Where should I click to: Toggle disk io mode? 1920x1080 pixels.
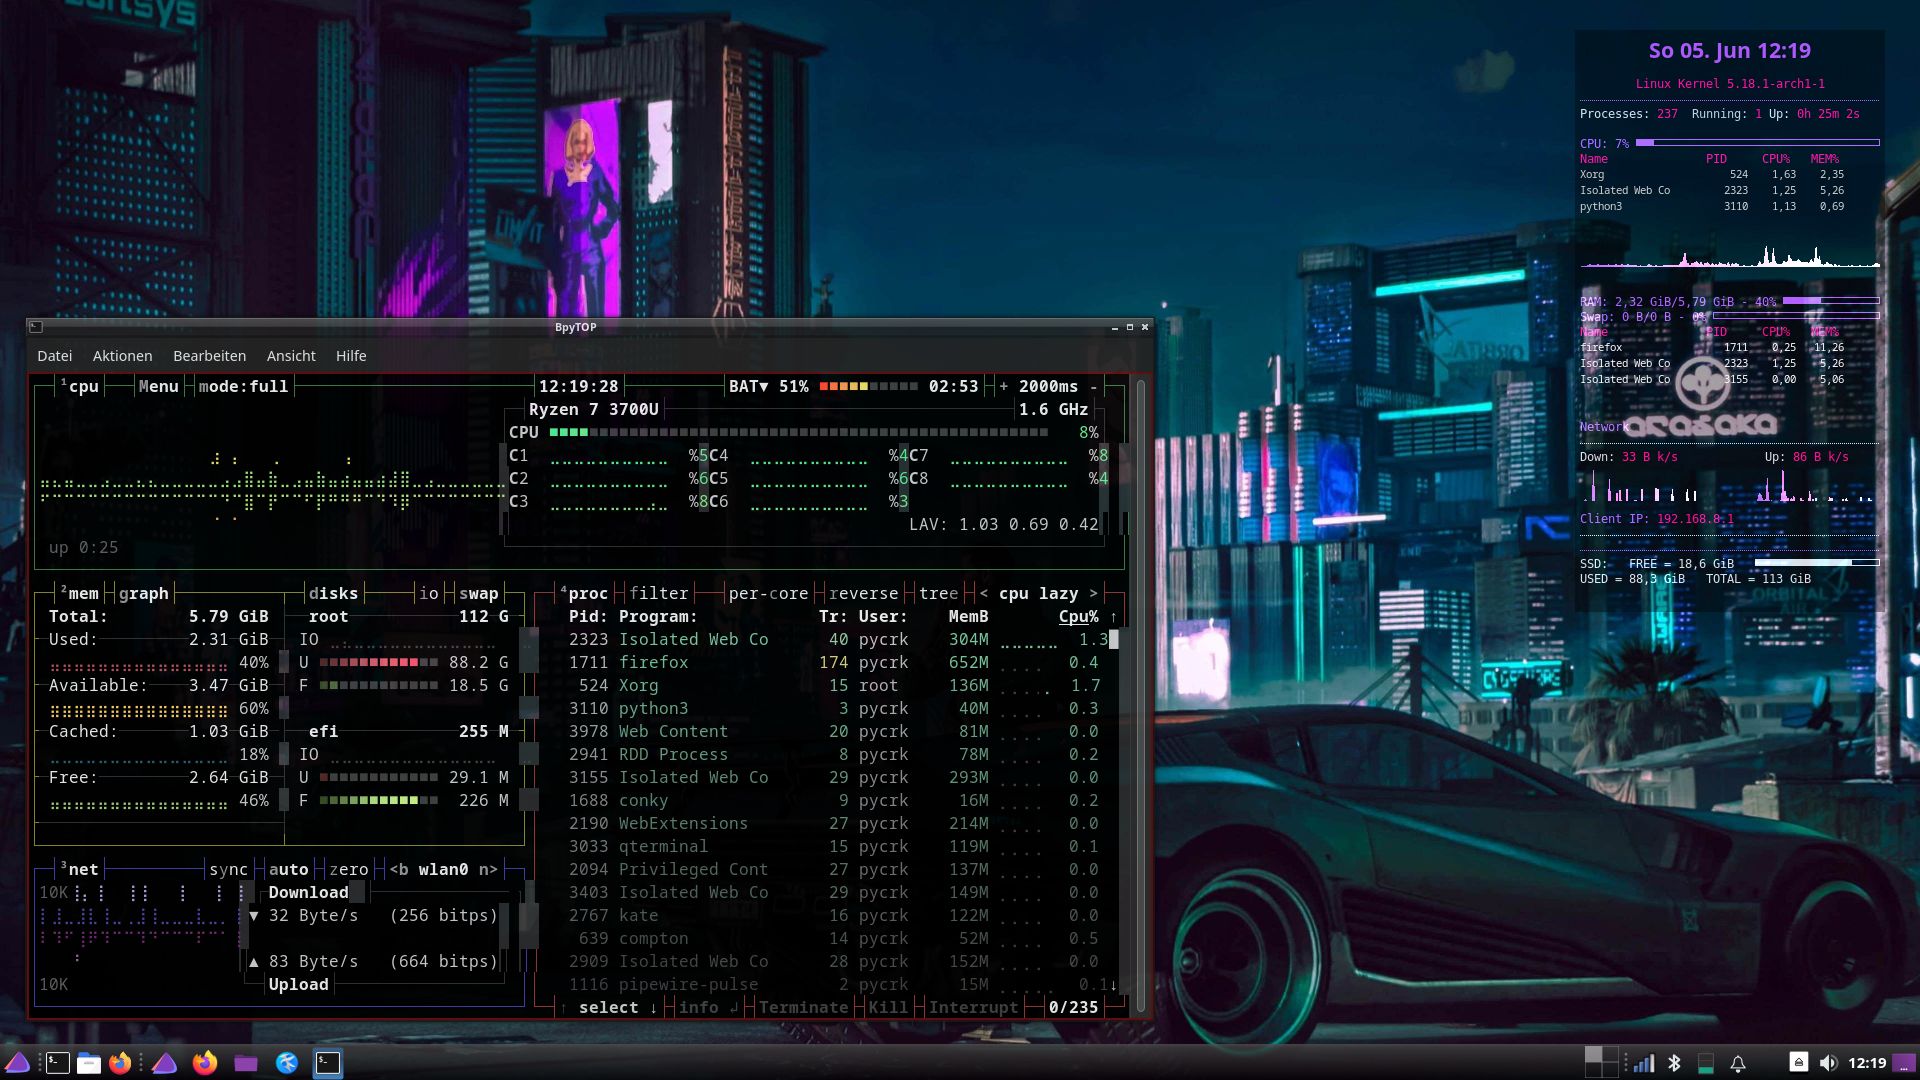point(428,593)
